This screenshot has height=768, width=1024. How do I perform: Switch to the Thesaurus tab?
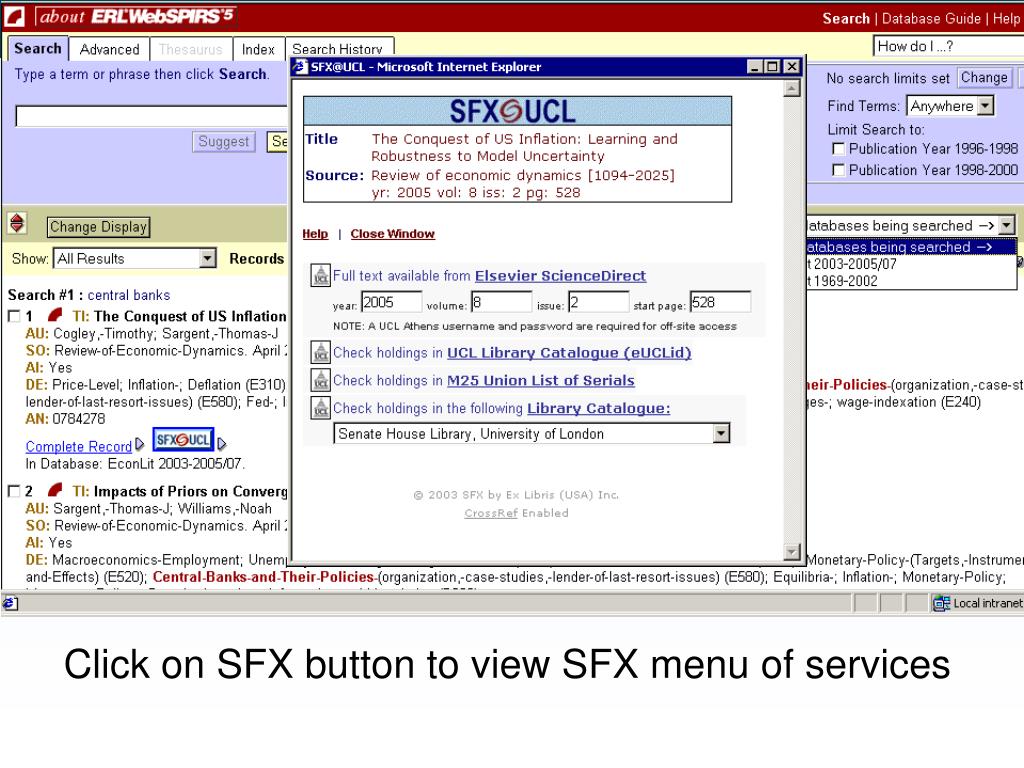[x=190, y=49]
